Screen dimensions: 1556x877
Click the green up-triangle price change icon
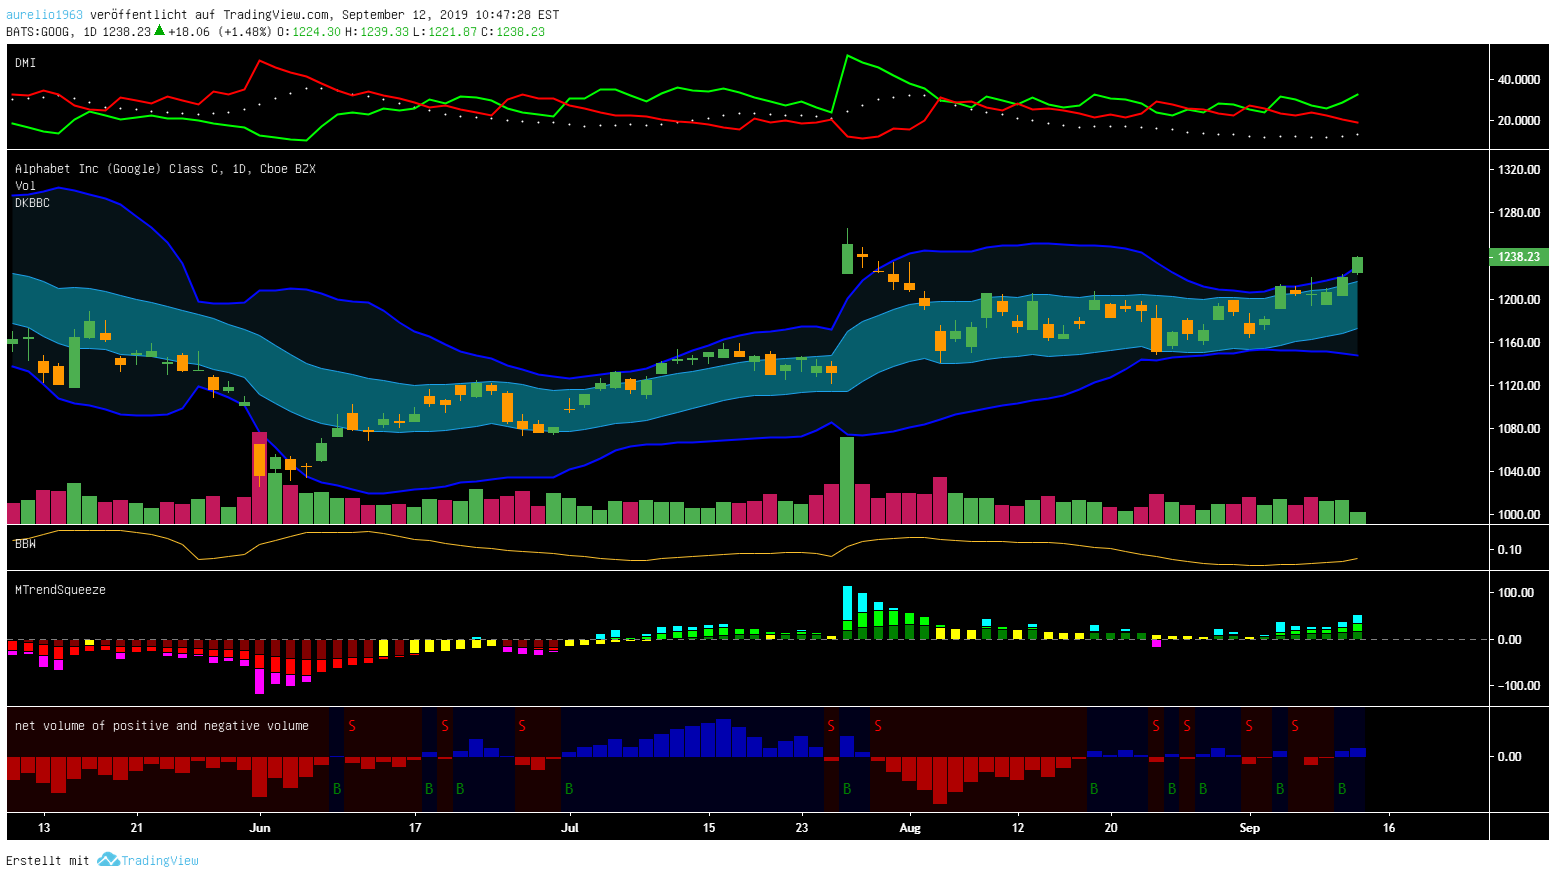point(159,30)
